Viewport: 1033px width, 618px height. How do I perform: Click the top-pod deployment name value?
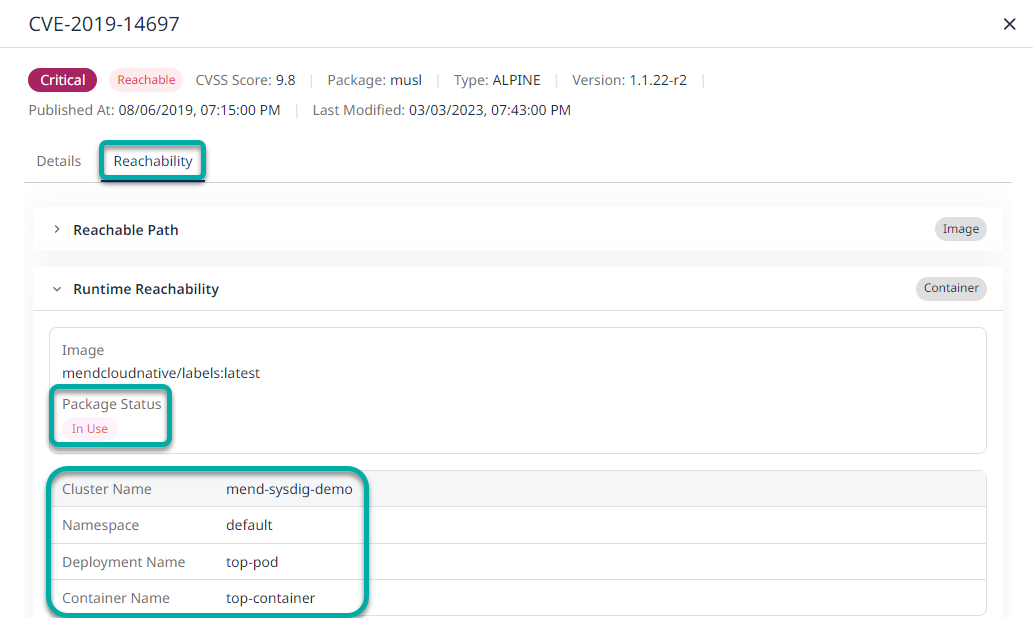(x=252, y=562)
